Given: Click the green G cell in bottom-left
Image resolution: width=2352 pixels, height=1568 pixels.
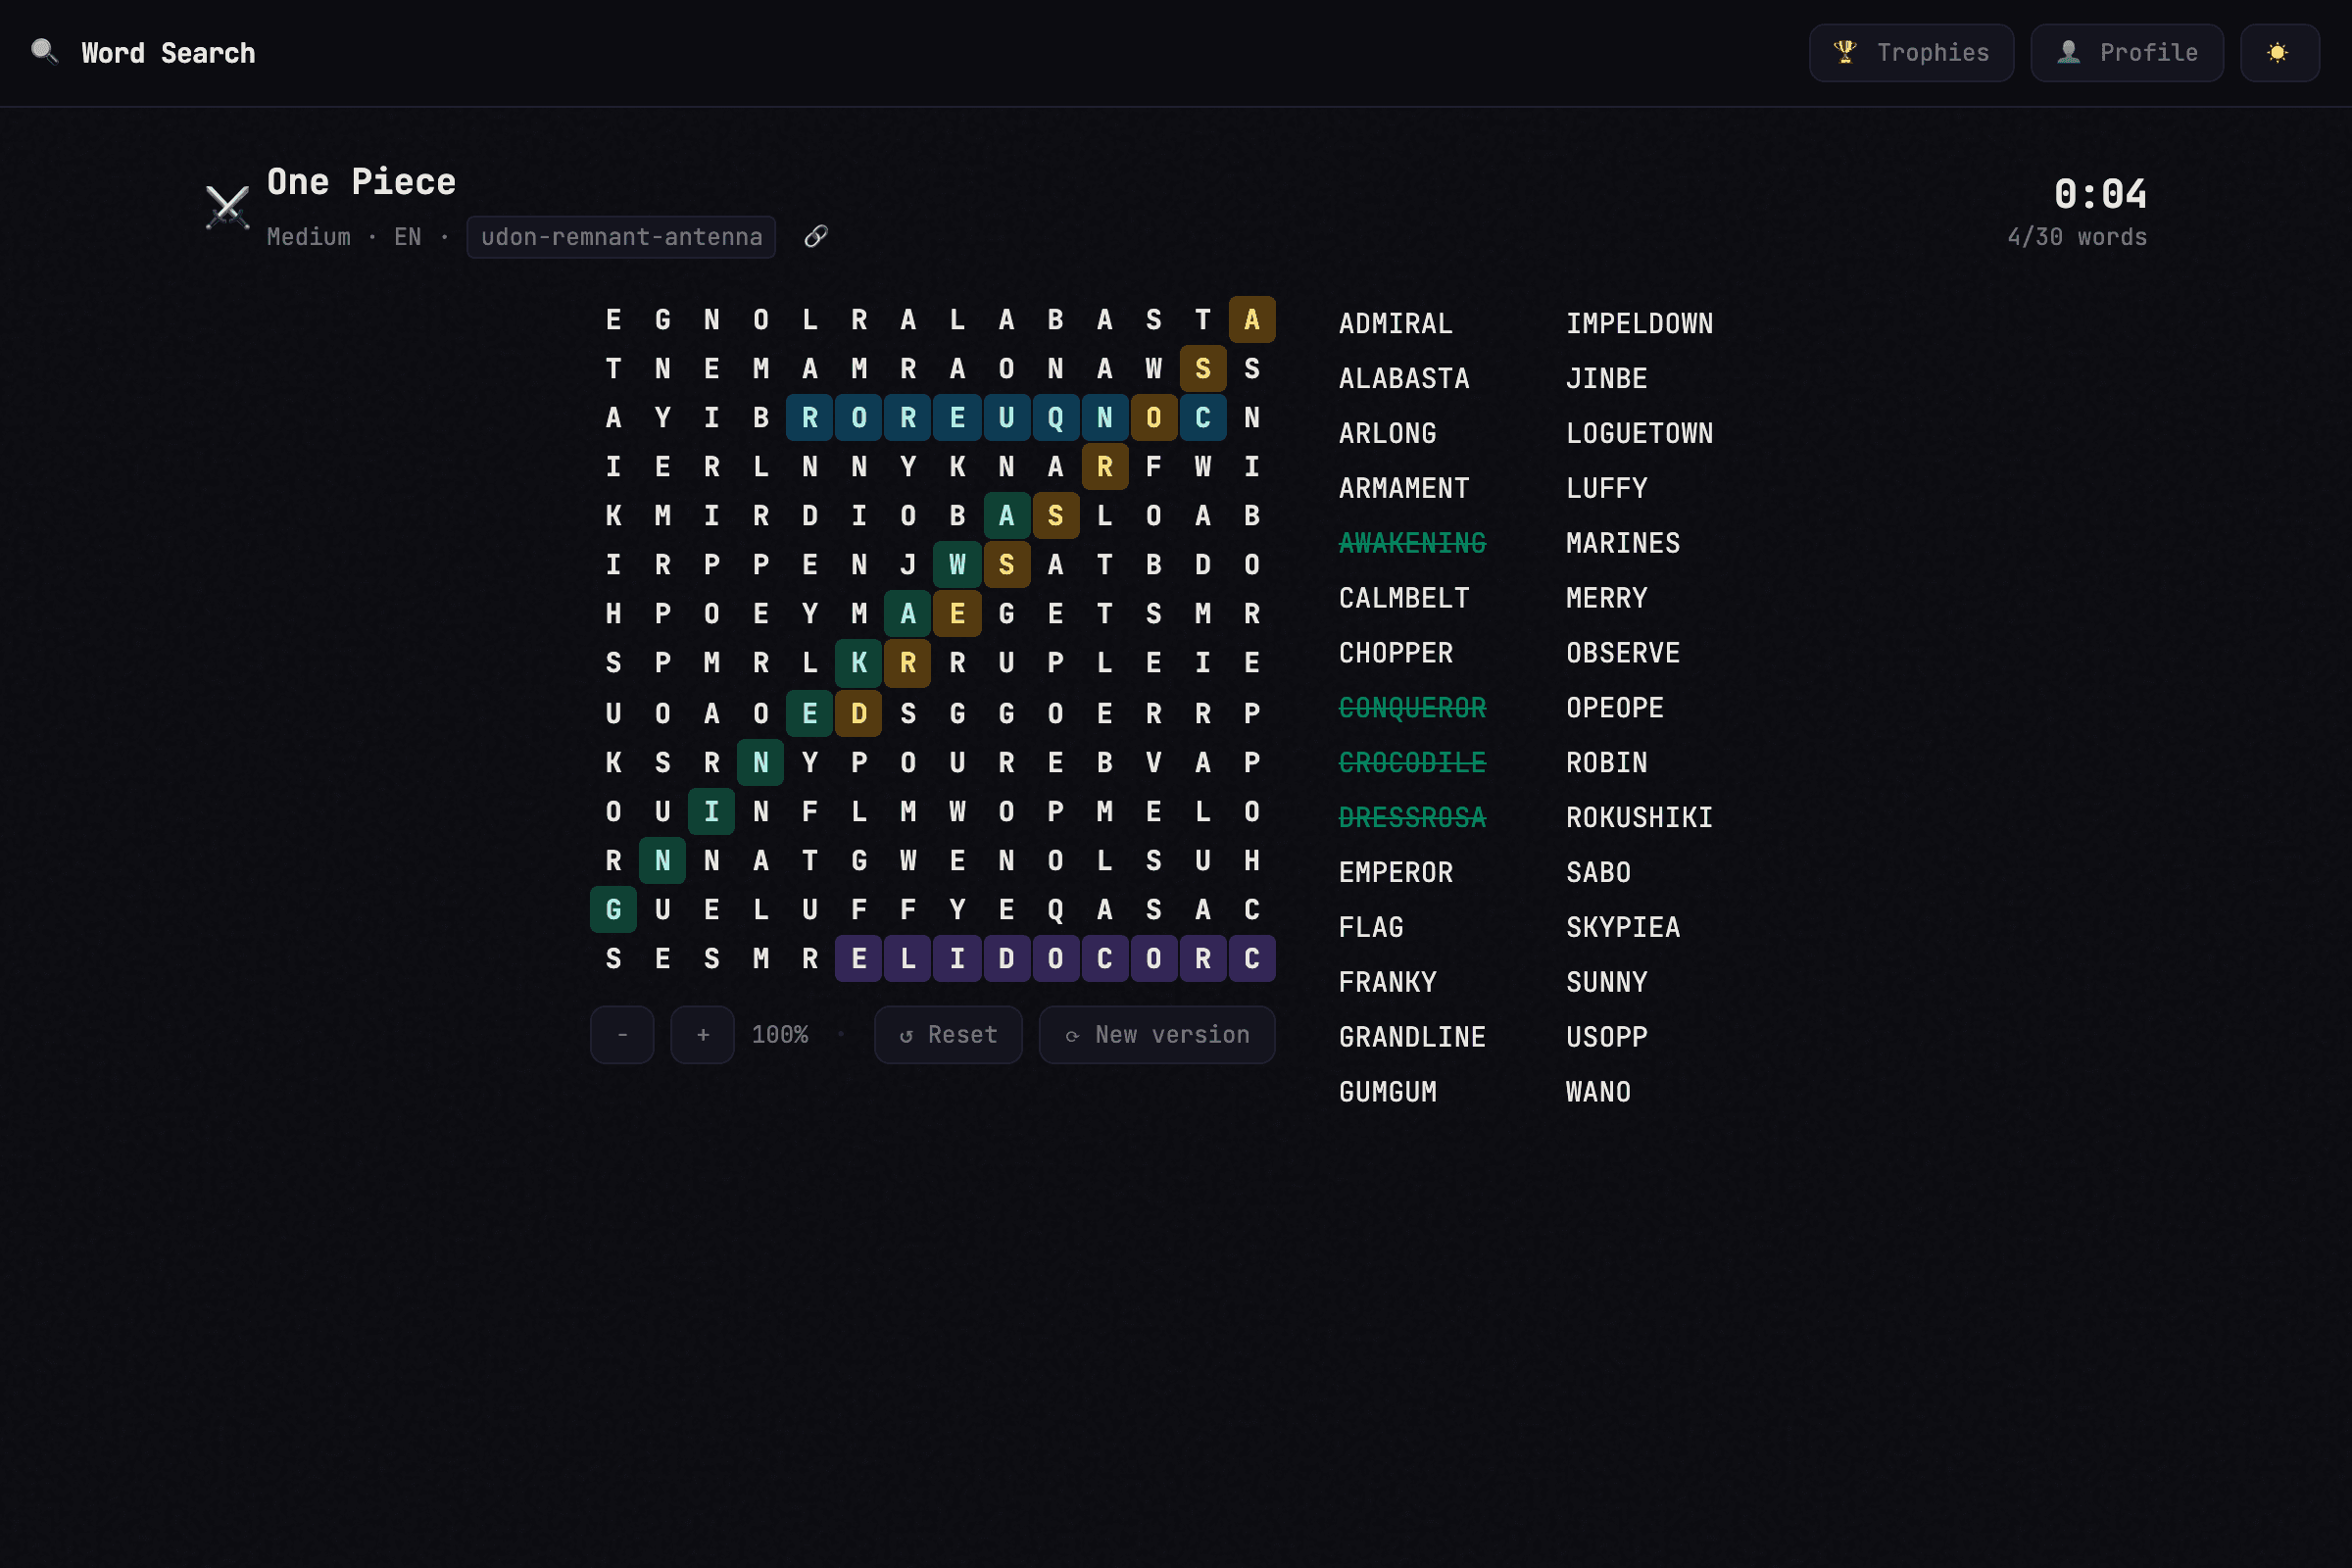Looking at the screenshot, I should tap(614, 909).
